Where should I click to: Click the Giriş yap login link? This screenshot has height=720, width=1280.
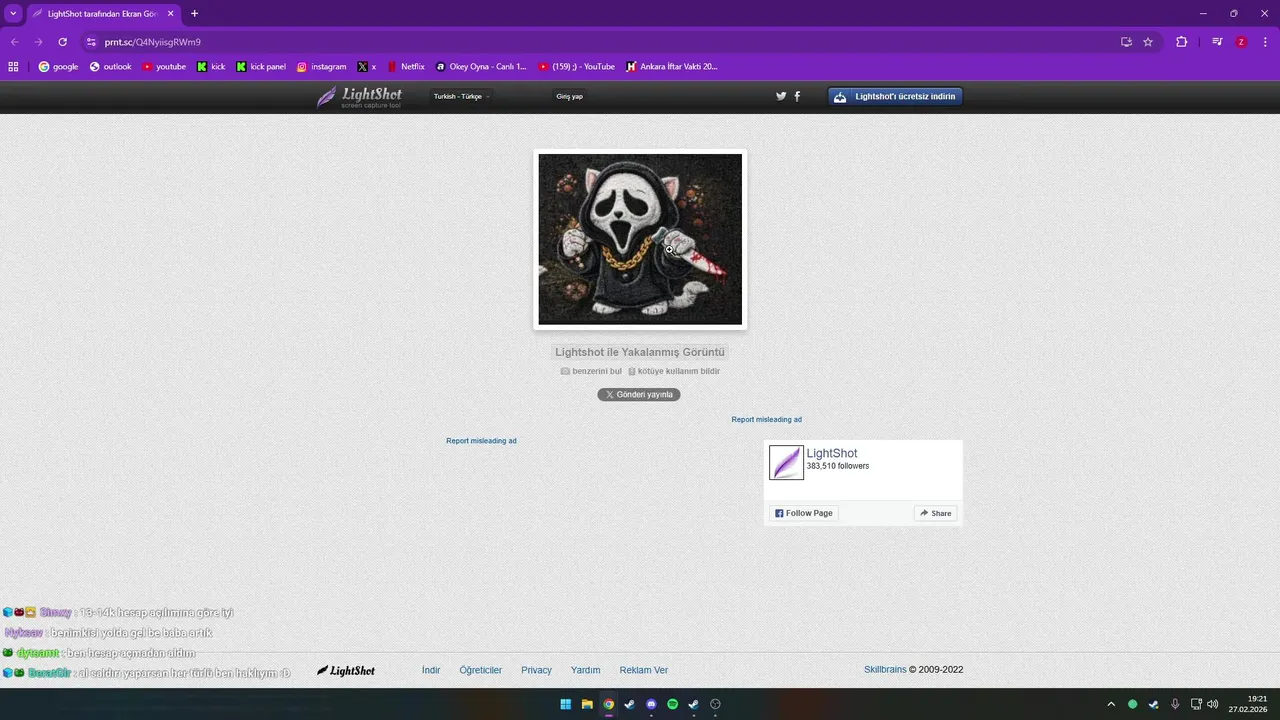point(570,97)
